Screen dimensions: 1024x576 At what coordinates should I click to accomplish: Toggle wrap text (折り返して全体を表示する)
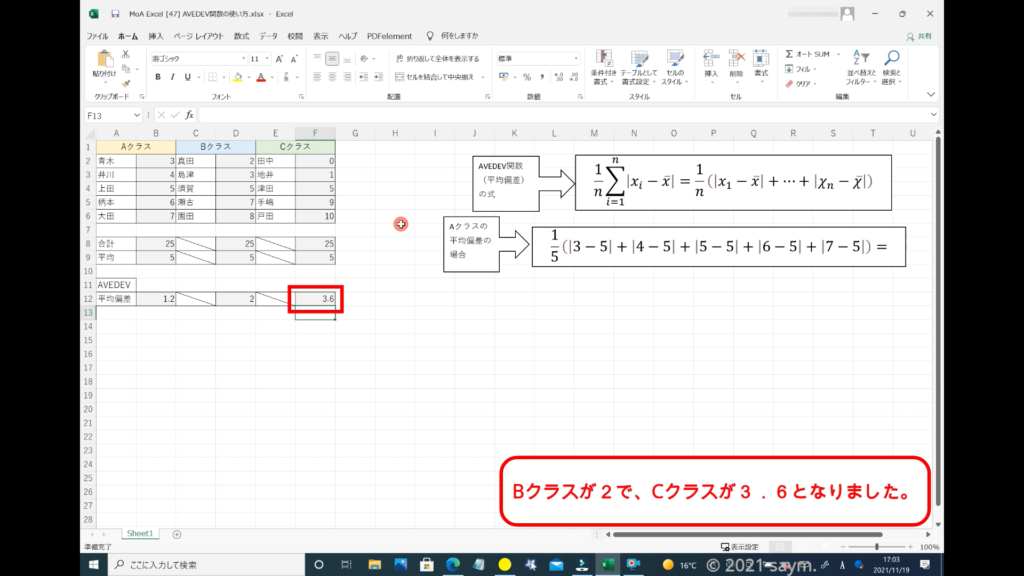tap(436, 59)
